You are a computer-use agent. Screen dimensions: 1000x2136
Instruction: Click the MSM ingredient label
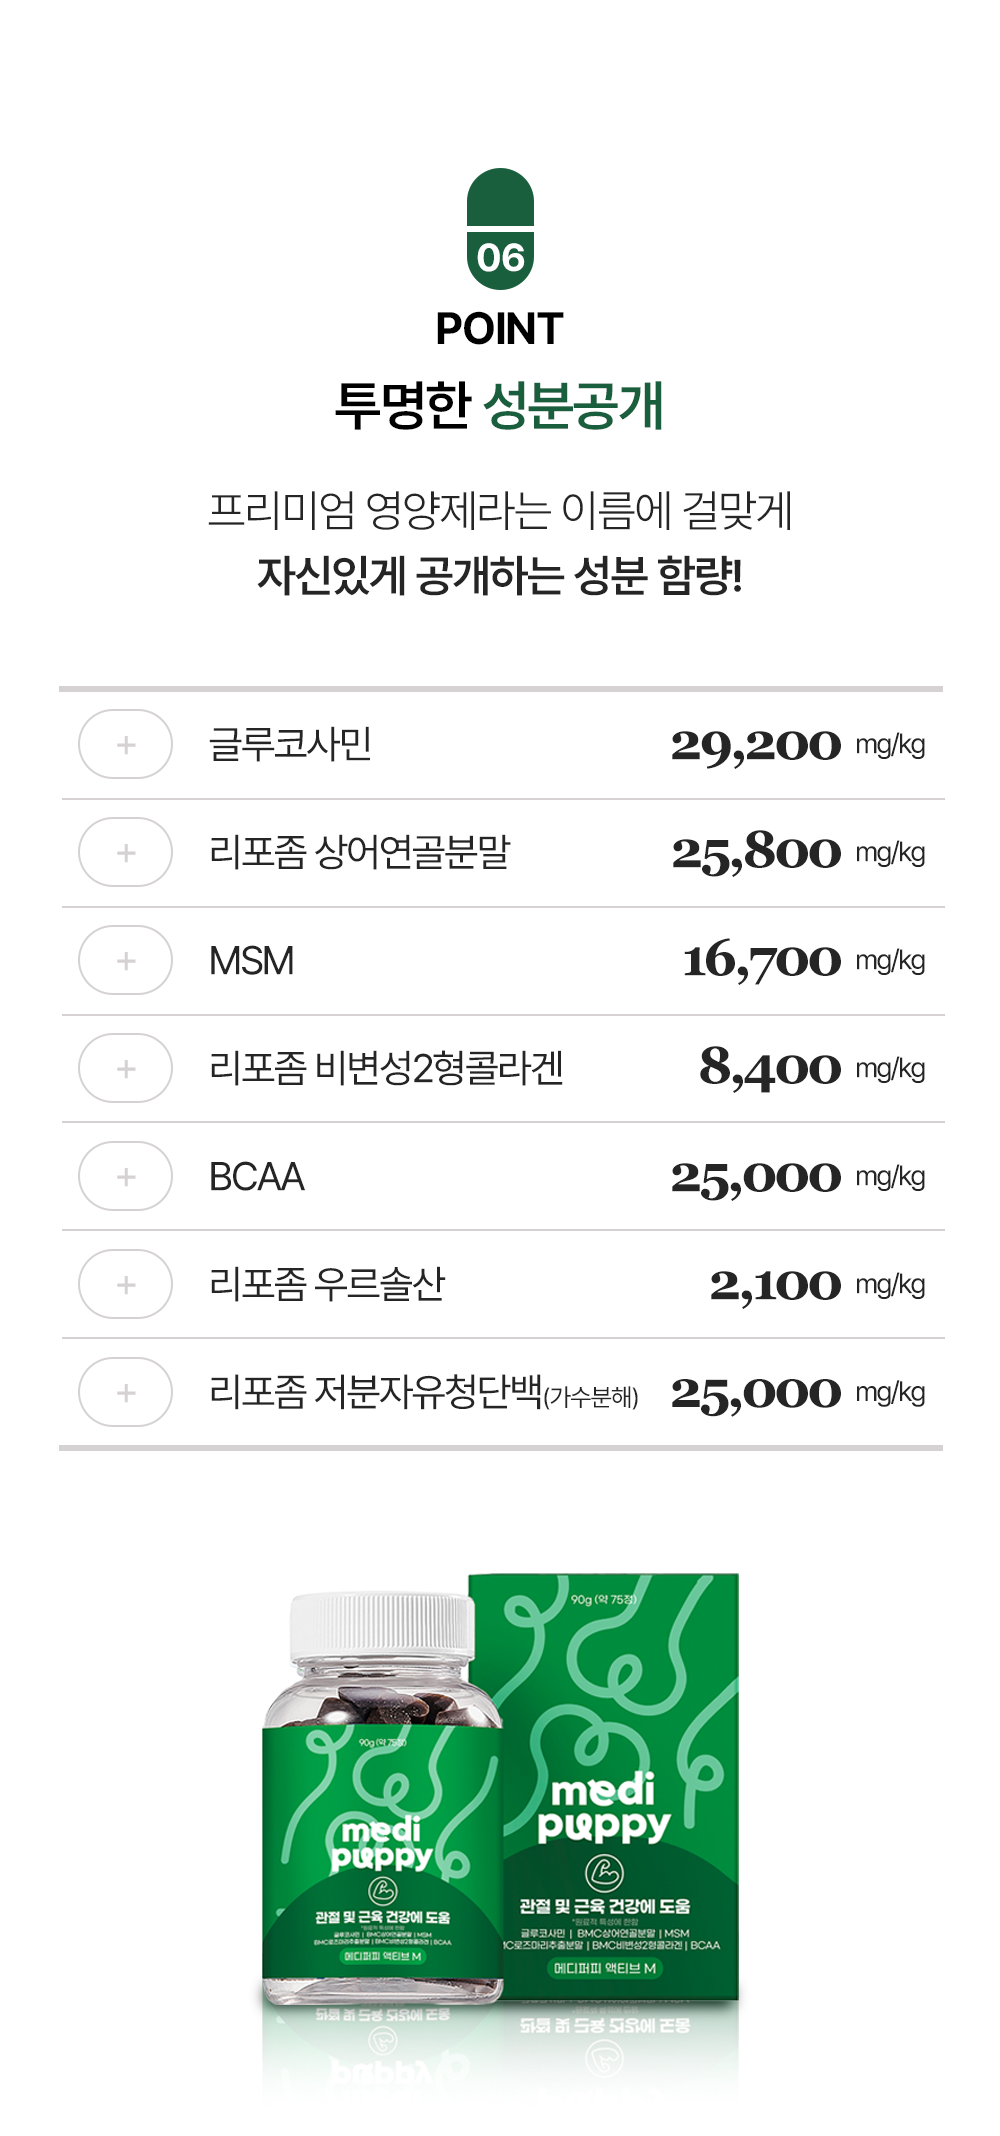(x=252, y=961)
